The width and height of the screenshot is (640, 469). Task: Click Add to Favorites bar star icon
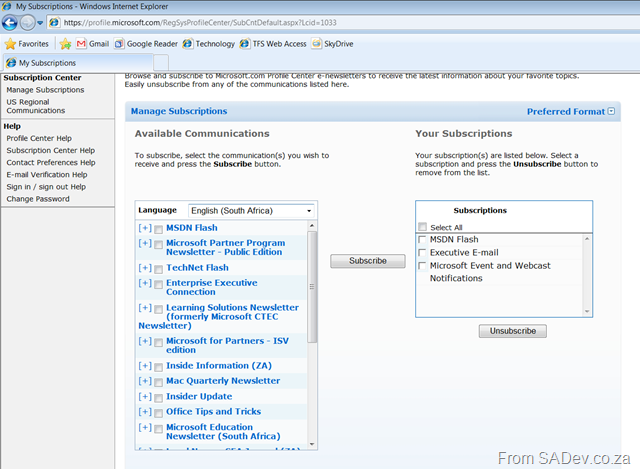click(65, 44)
